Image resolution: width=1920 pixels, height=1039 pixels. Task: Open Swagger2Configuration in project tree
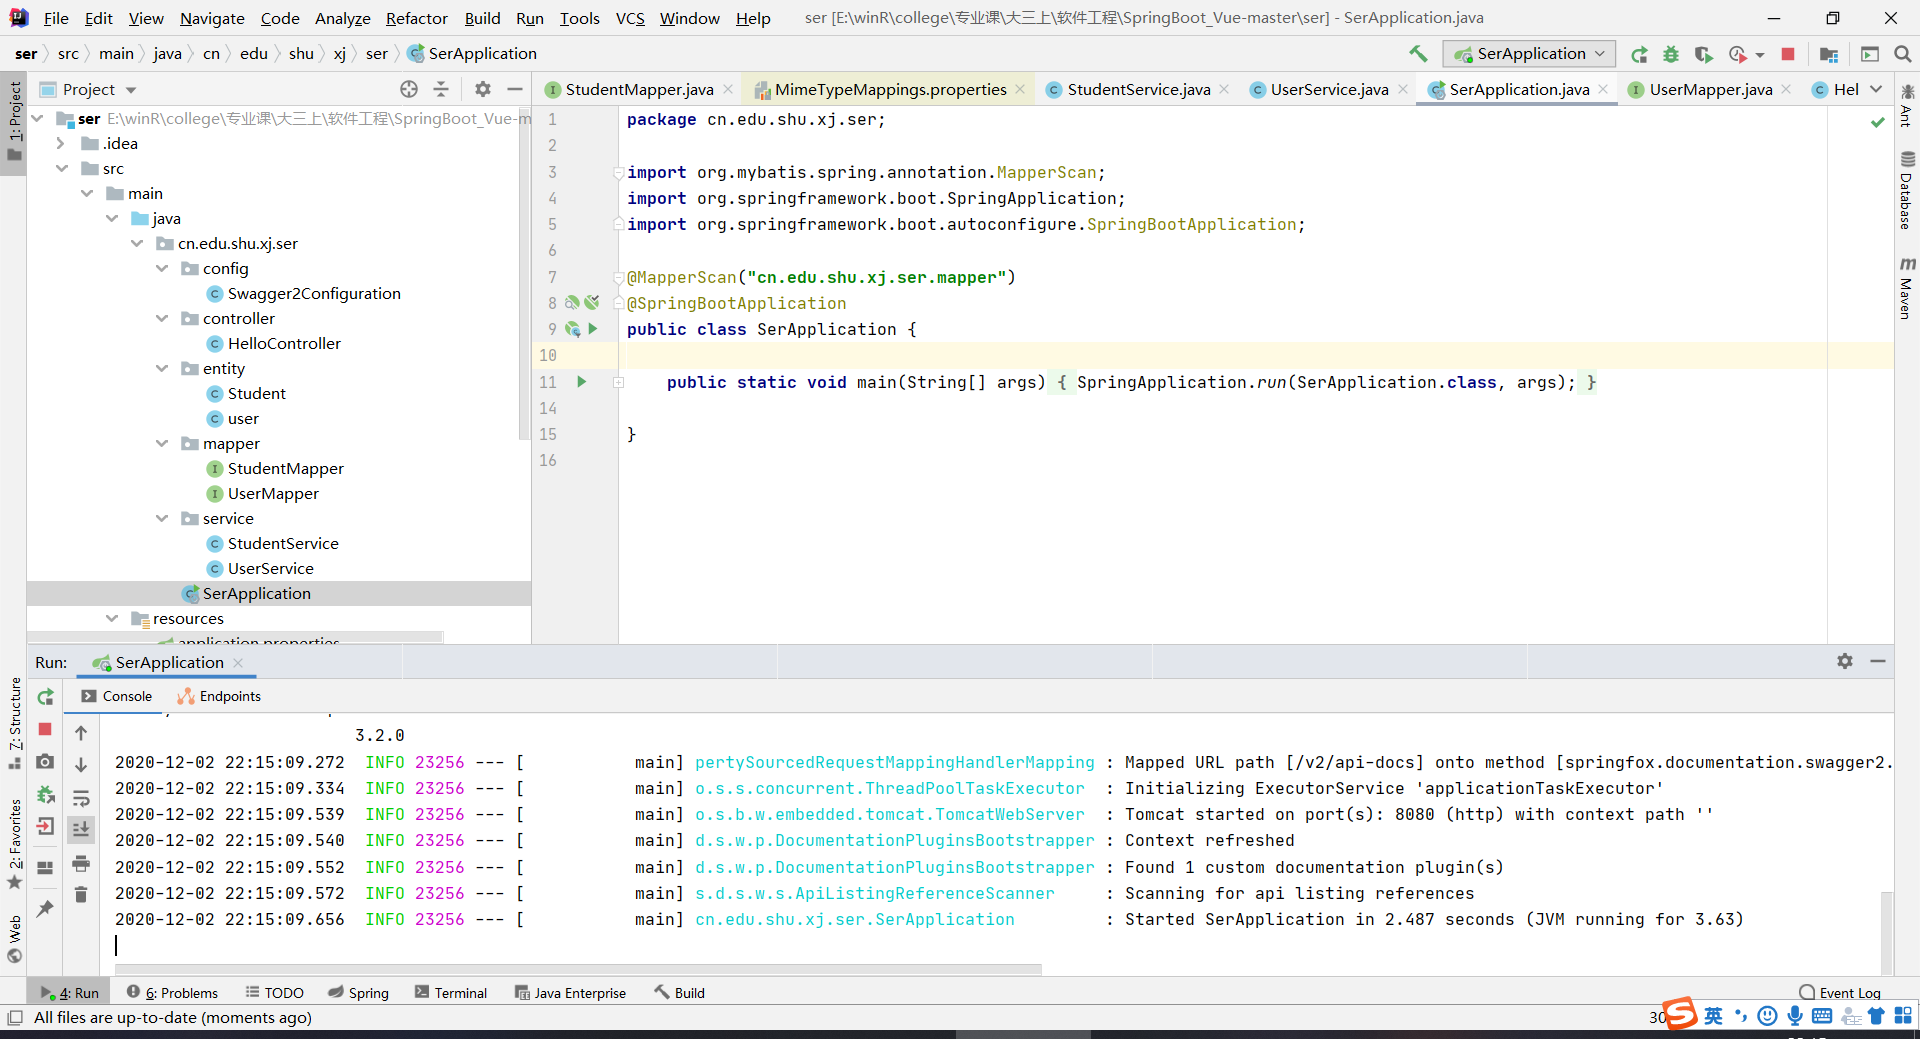tap(314, 294)
